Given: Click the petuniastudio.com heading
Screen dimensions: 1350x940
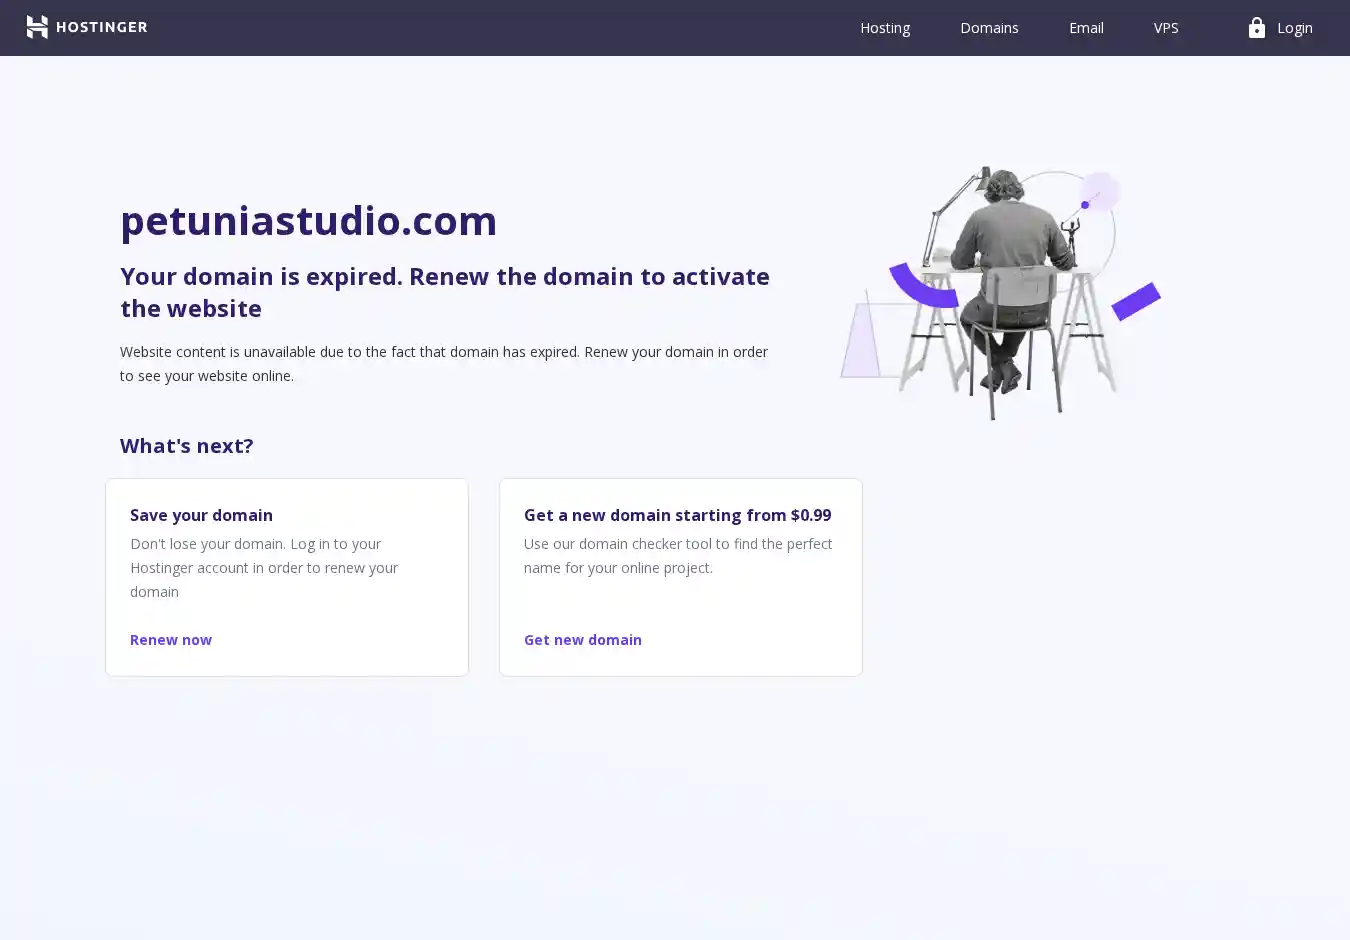Looking at the screenshot, I should [x=308, y=221].
